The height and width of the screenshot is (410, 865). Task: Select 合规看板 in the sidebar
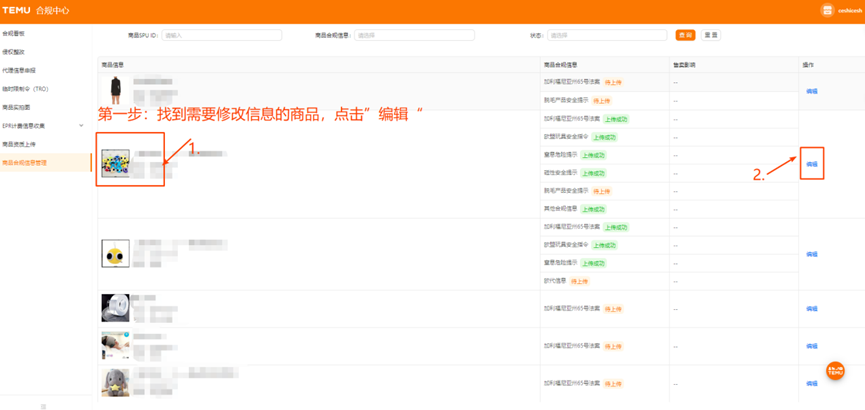click(14, 34)
